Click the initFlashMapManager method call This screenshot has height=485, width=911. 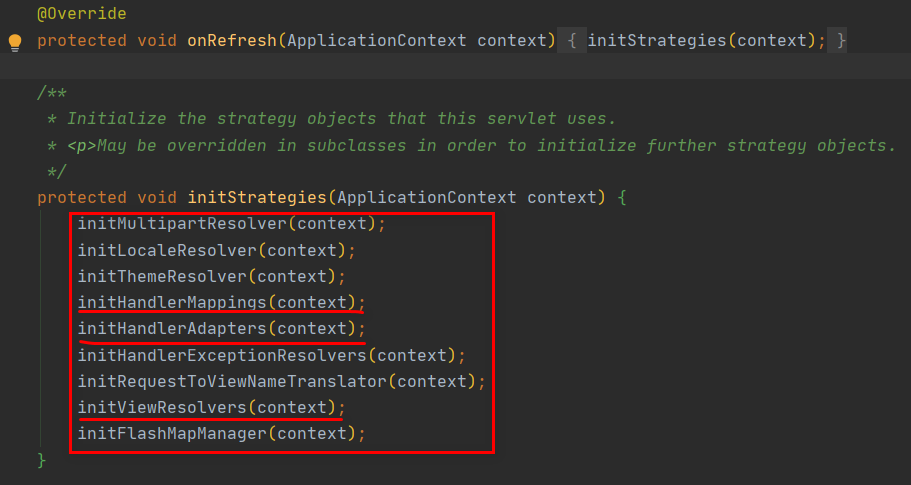tap(172, 433)
